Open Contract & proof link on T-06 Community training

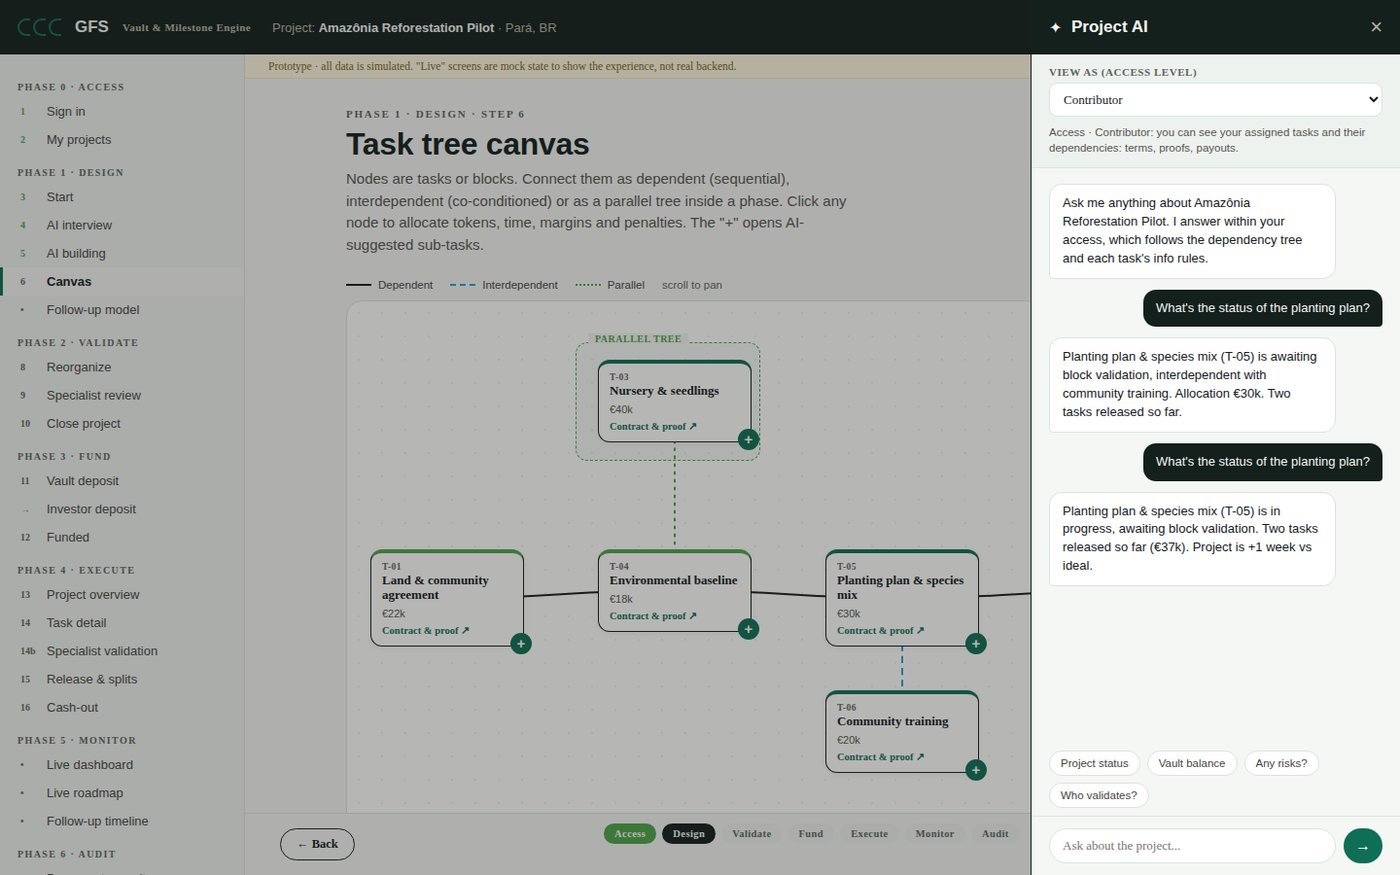click(880, 757)
